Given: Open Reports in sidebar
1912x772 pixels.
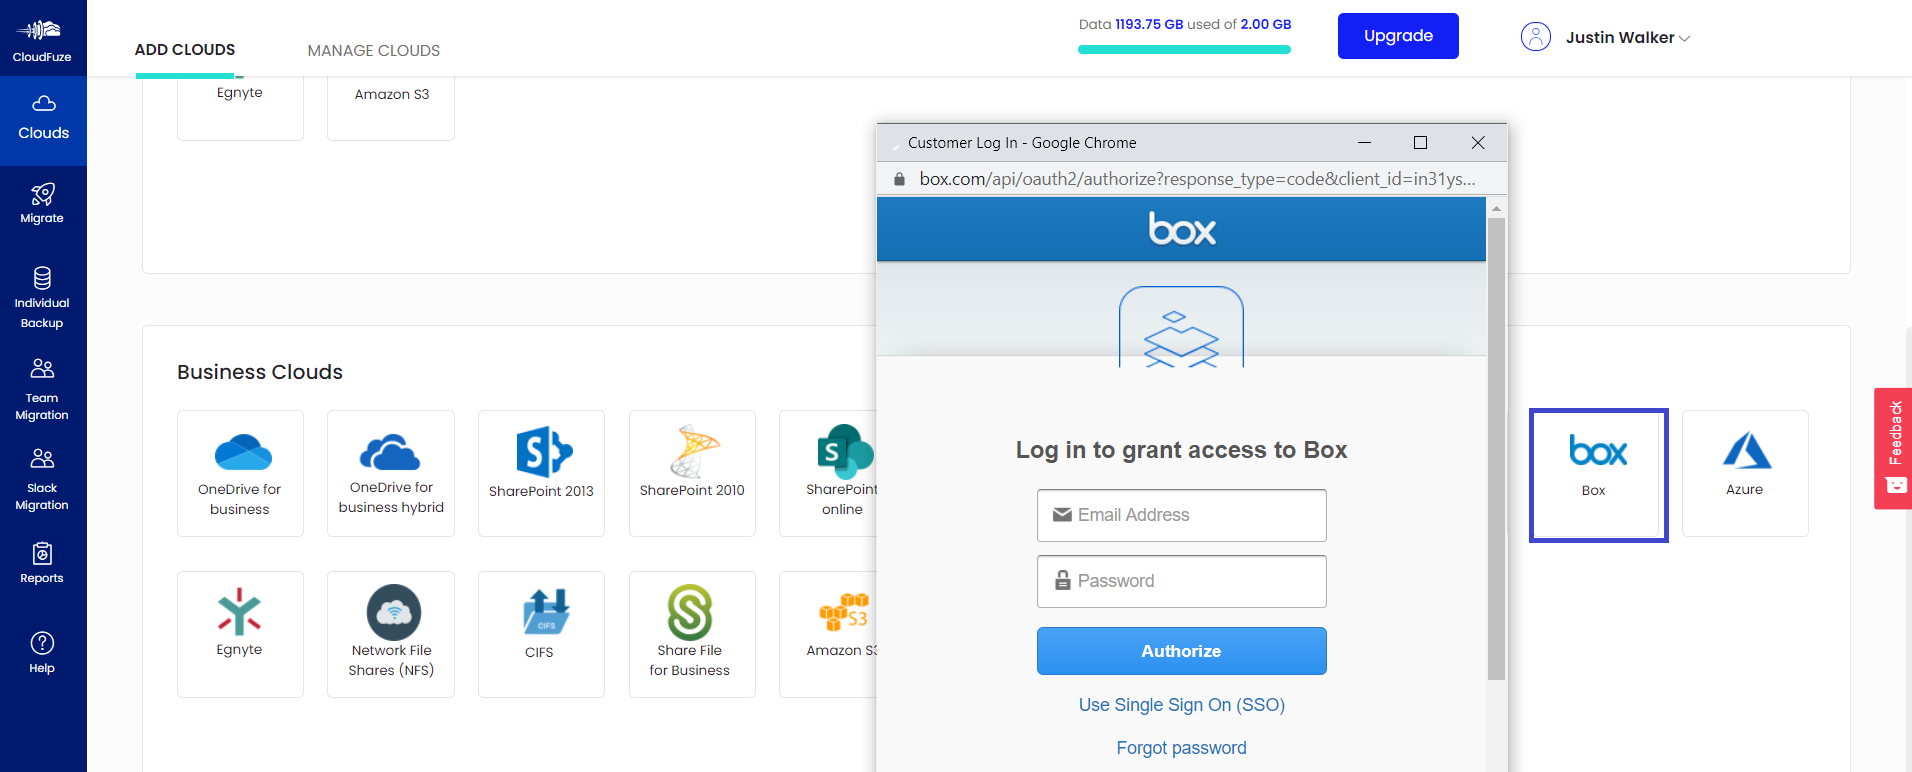Looking at the screenshot, I should pyautogui.click(x=42, y=563).
